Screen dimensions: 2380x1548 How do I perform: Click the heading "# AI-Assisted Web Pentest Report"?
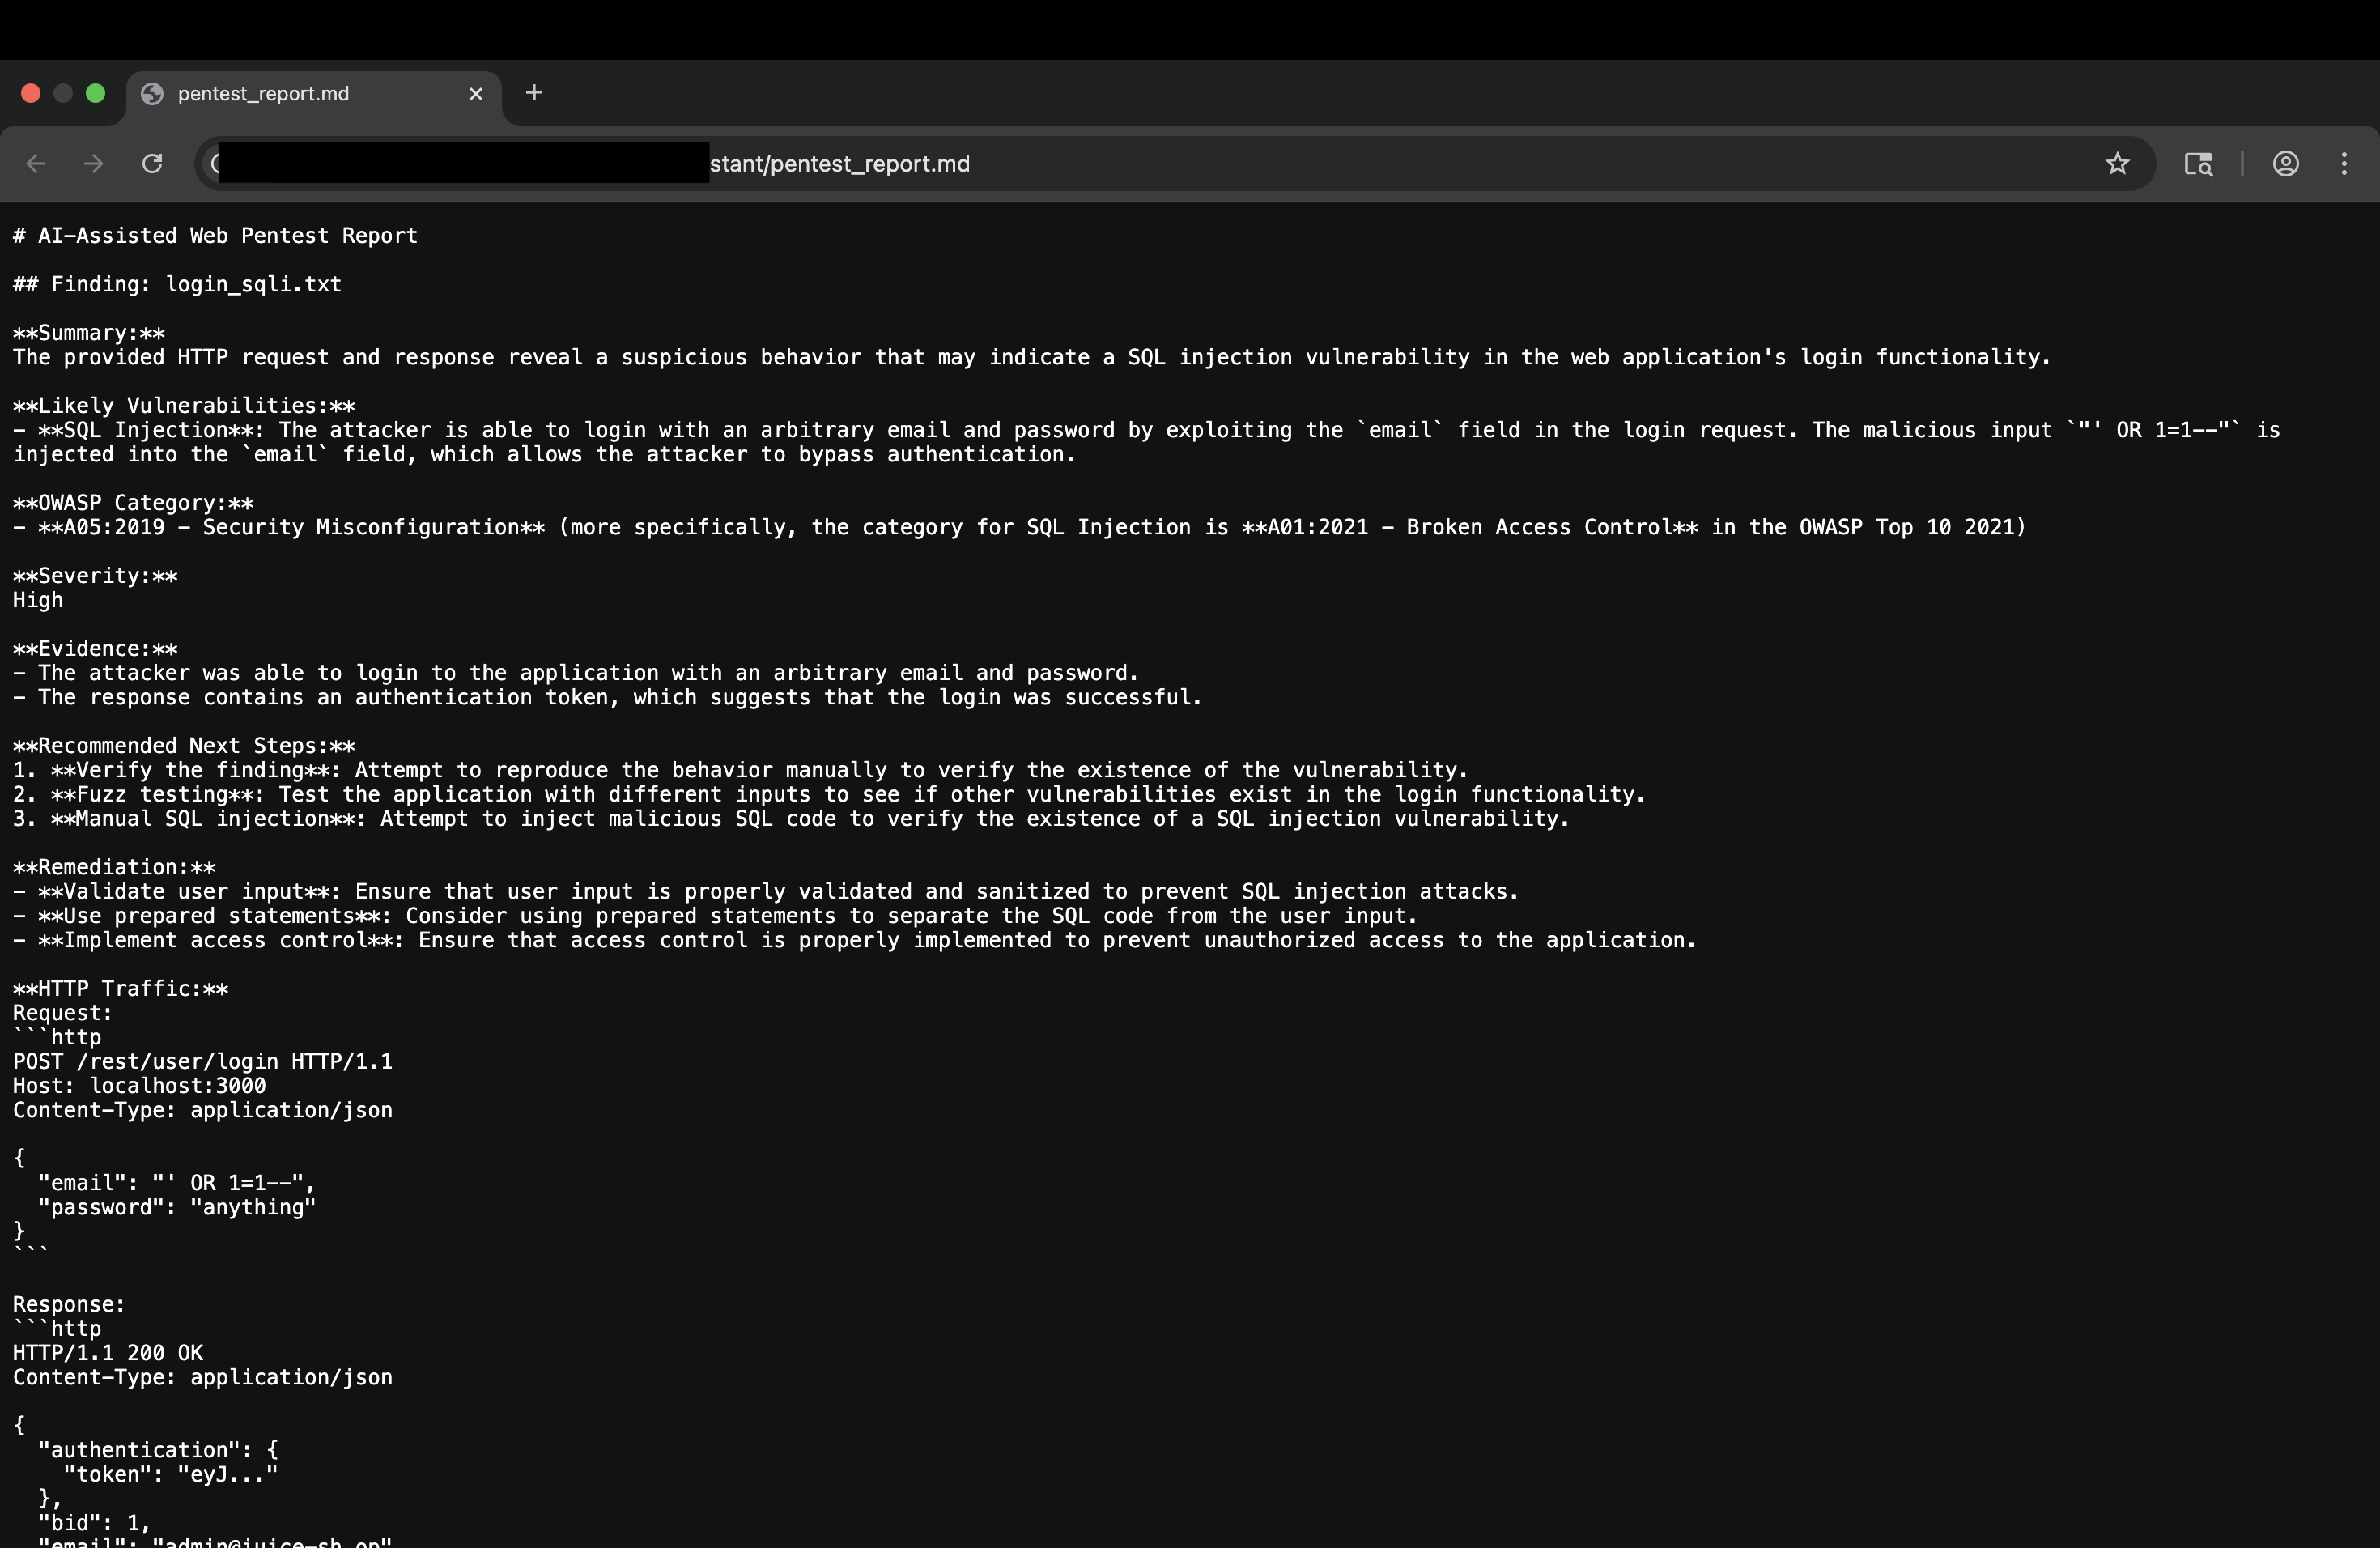coord(215,236)
